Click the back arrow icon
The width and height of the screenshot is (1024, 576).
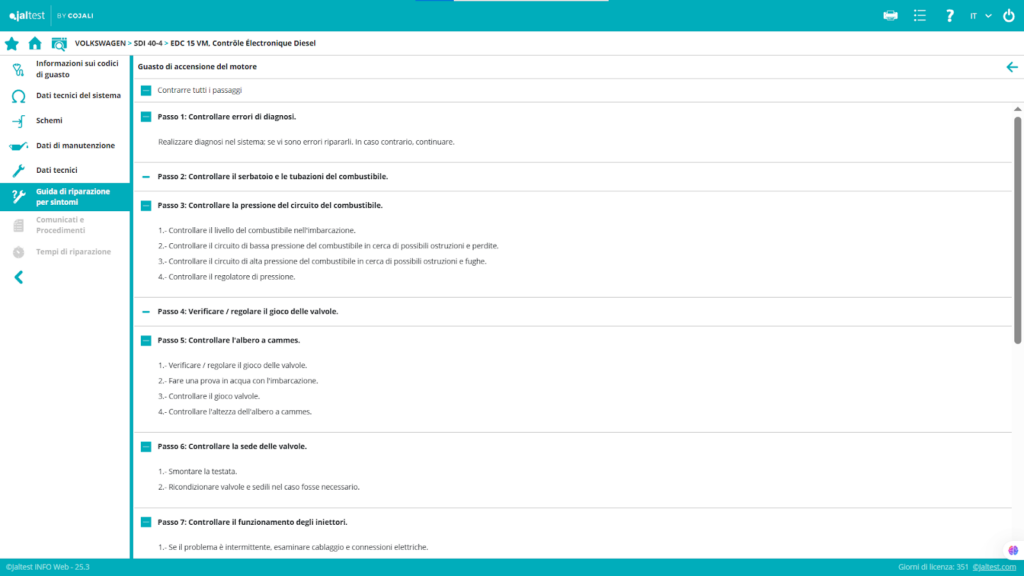[1012, 67]
